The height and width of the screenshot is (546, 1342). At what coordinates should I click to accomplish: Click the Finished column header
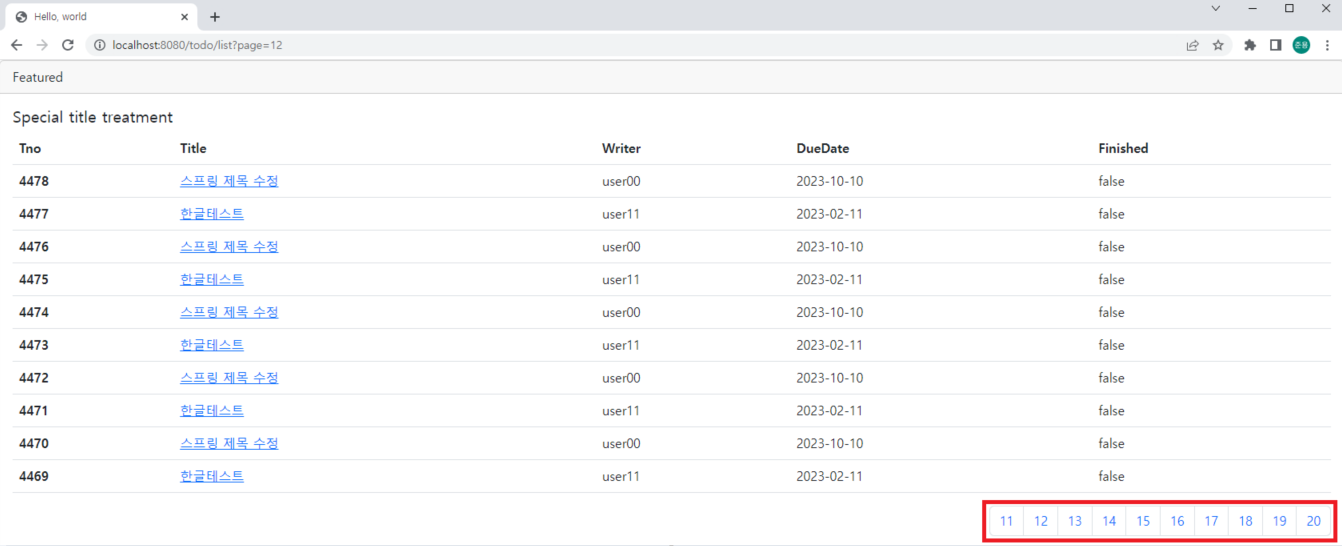coord(1123,148)
